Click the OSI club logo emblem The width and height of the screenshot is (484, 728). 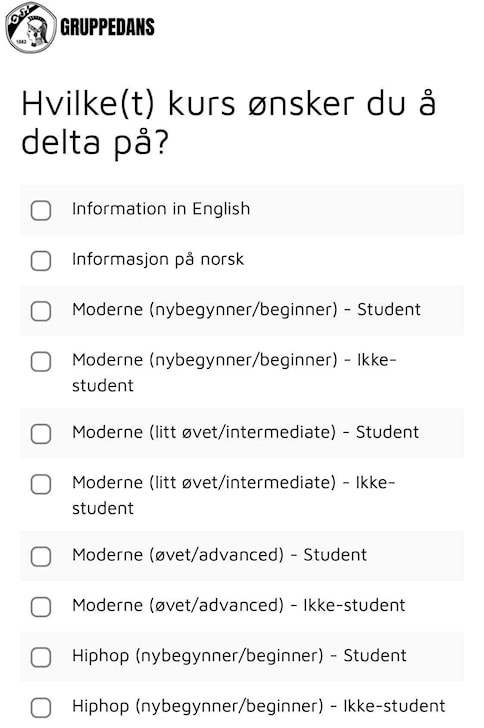pyautogui.click(x=31, y=27)
